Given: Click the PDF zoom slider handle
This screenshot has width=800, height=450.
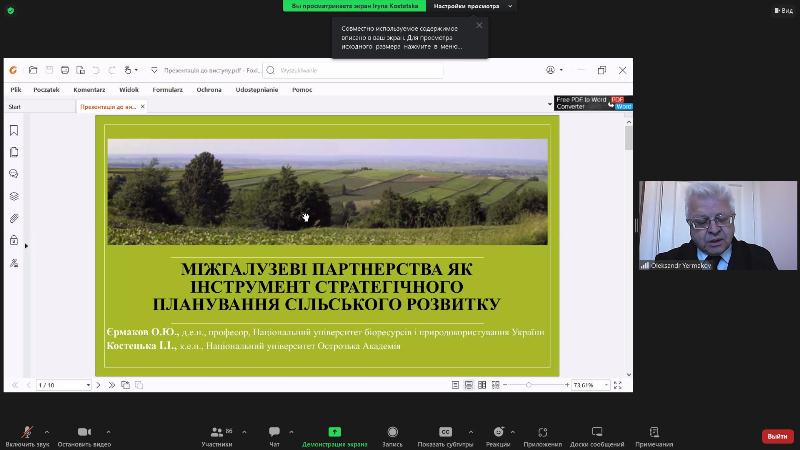Looking at the screenshot, I should click(529, 385).
